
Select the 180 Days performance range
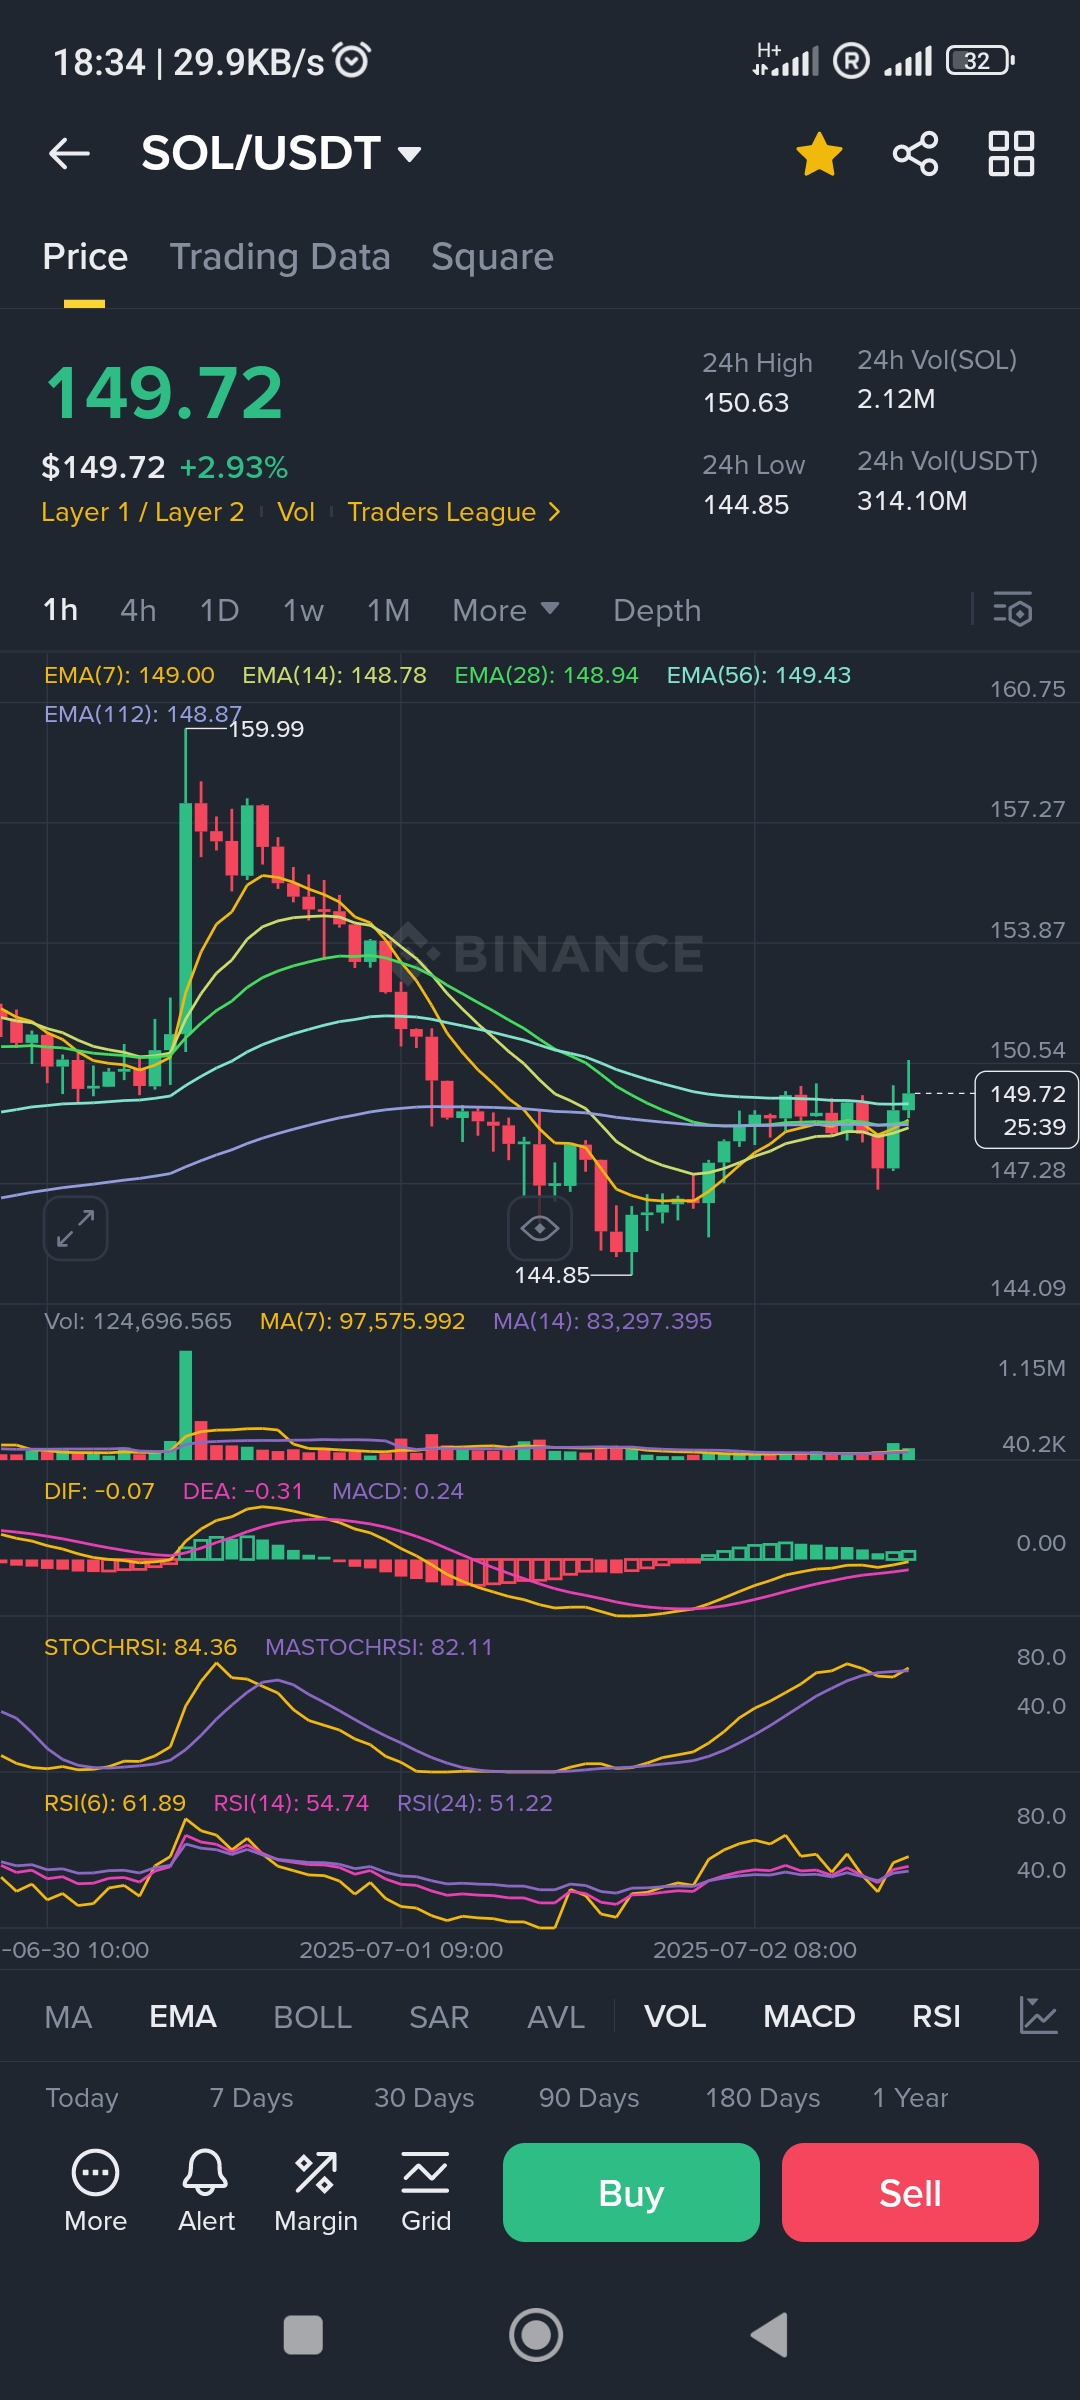pos(763,2098)
